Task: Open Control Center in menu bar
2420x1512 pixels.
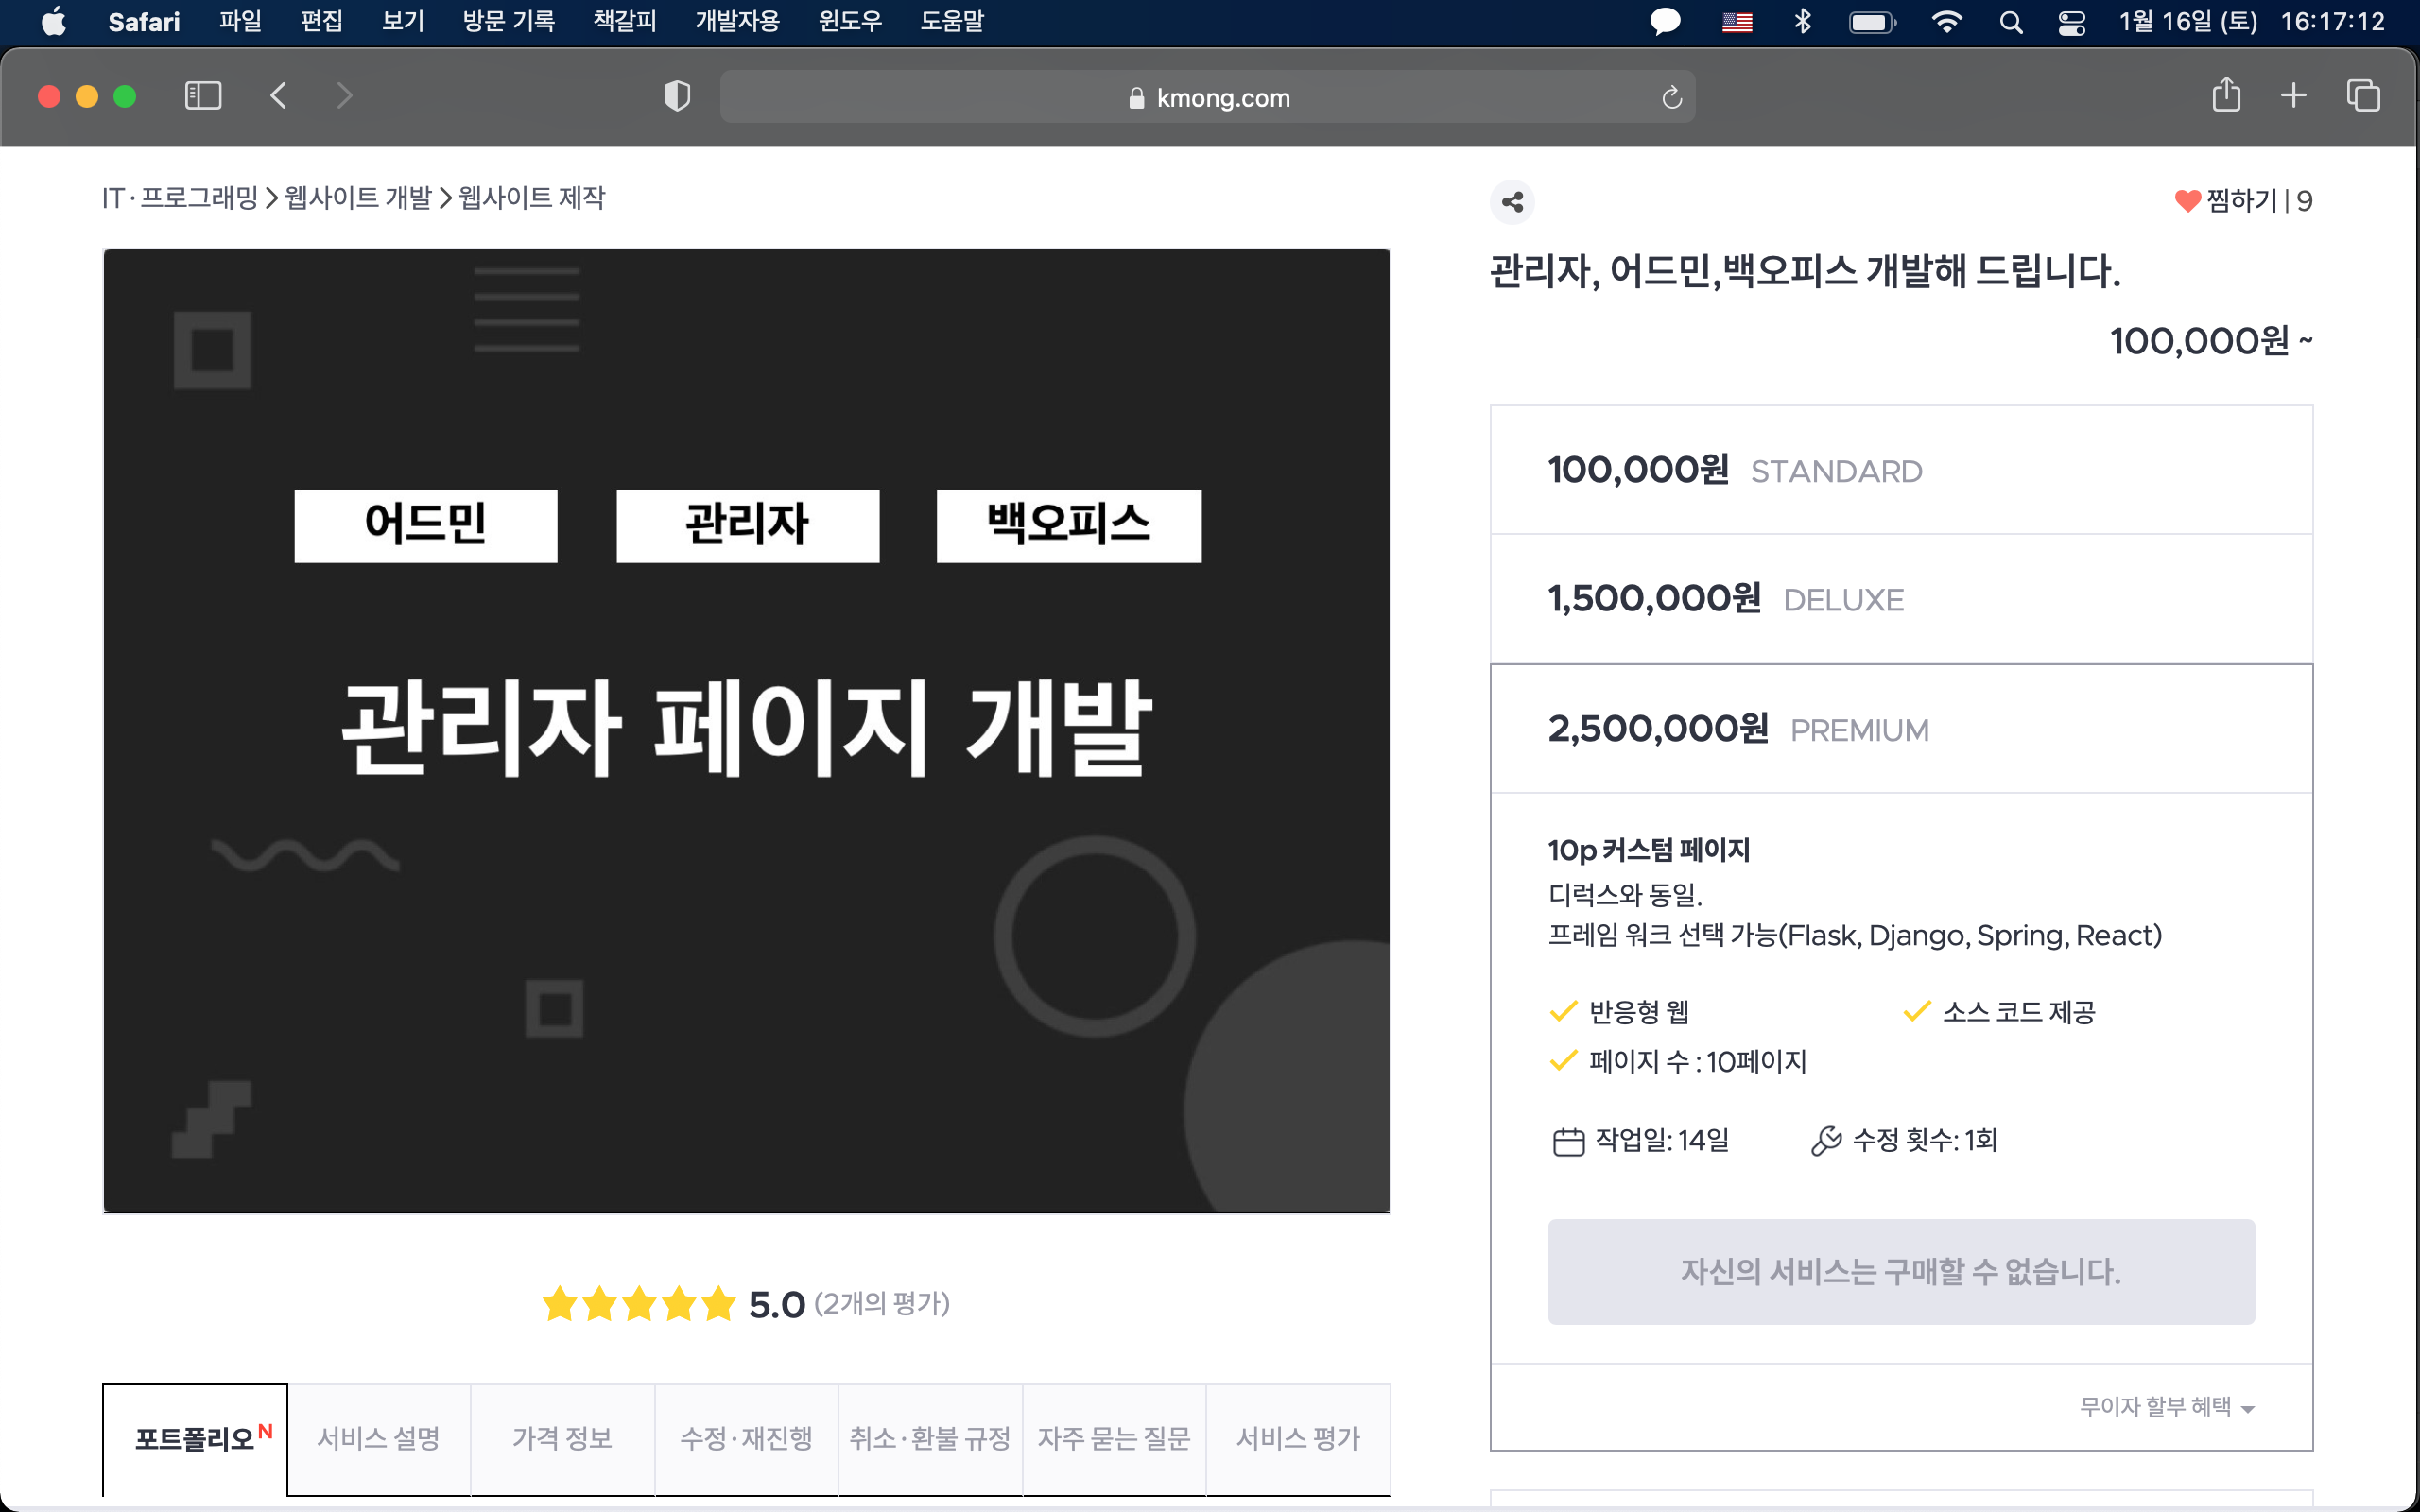Action: (2072, 22)
